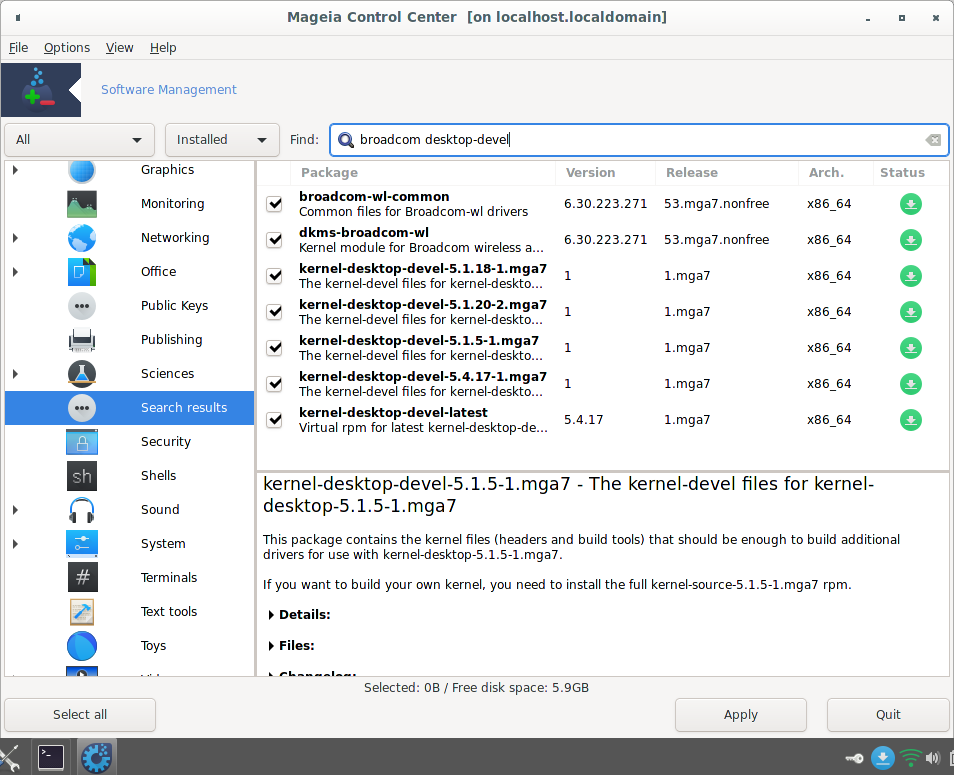Image resolution: width=954 pixels, height=775 pixels.
Task: Open terminal from the taskbar
Action: pyautogui.click(x=51, y=757)
